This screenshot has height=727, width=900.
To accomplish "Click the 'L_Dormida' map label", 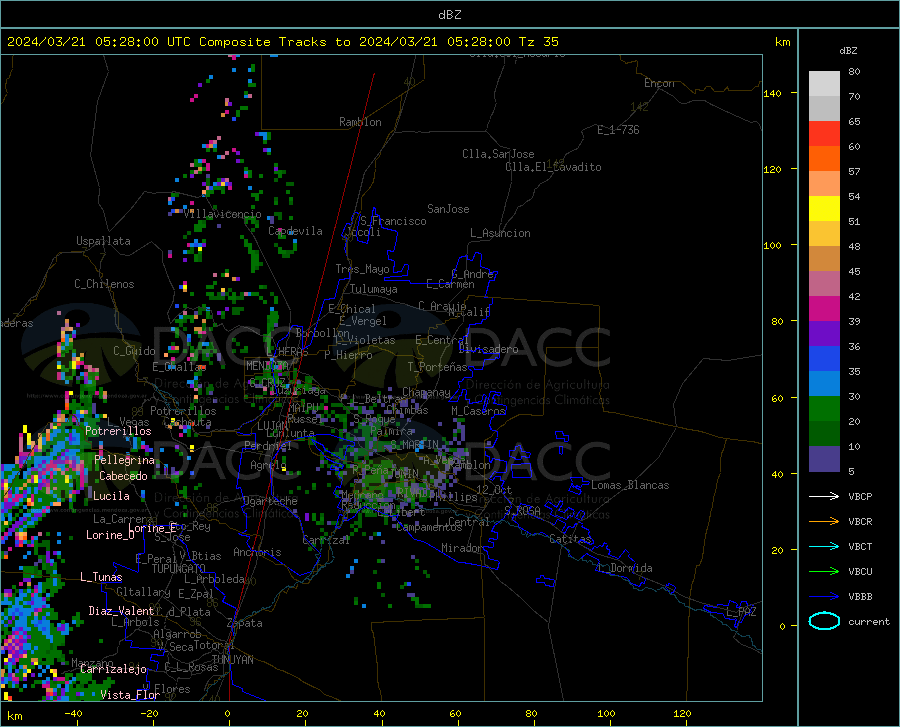I will point(625,568).
